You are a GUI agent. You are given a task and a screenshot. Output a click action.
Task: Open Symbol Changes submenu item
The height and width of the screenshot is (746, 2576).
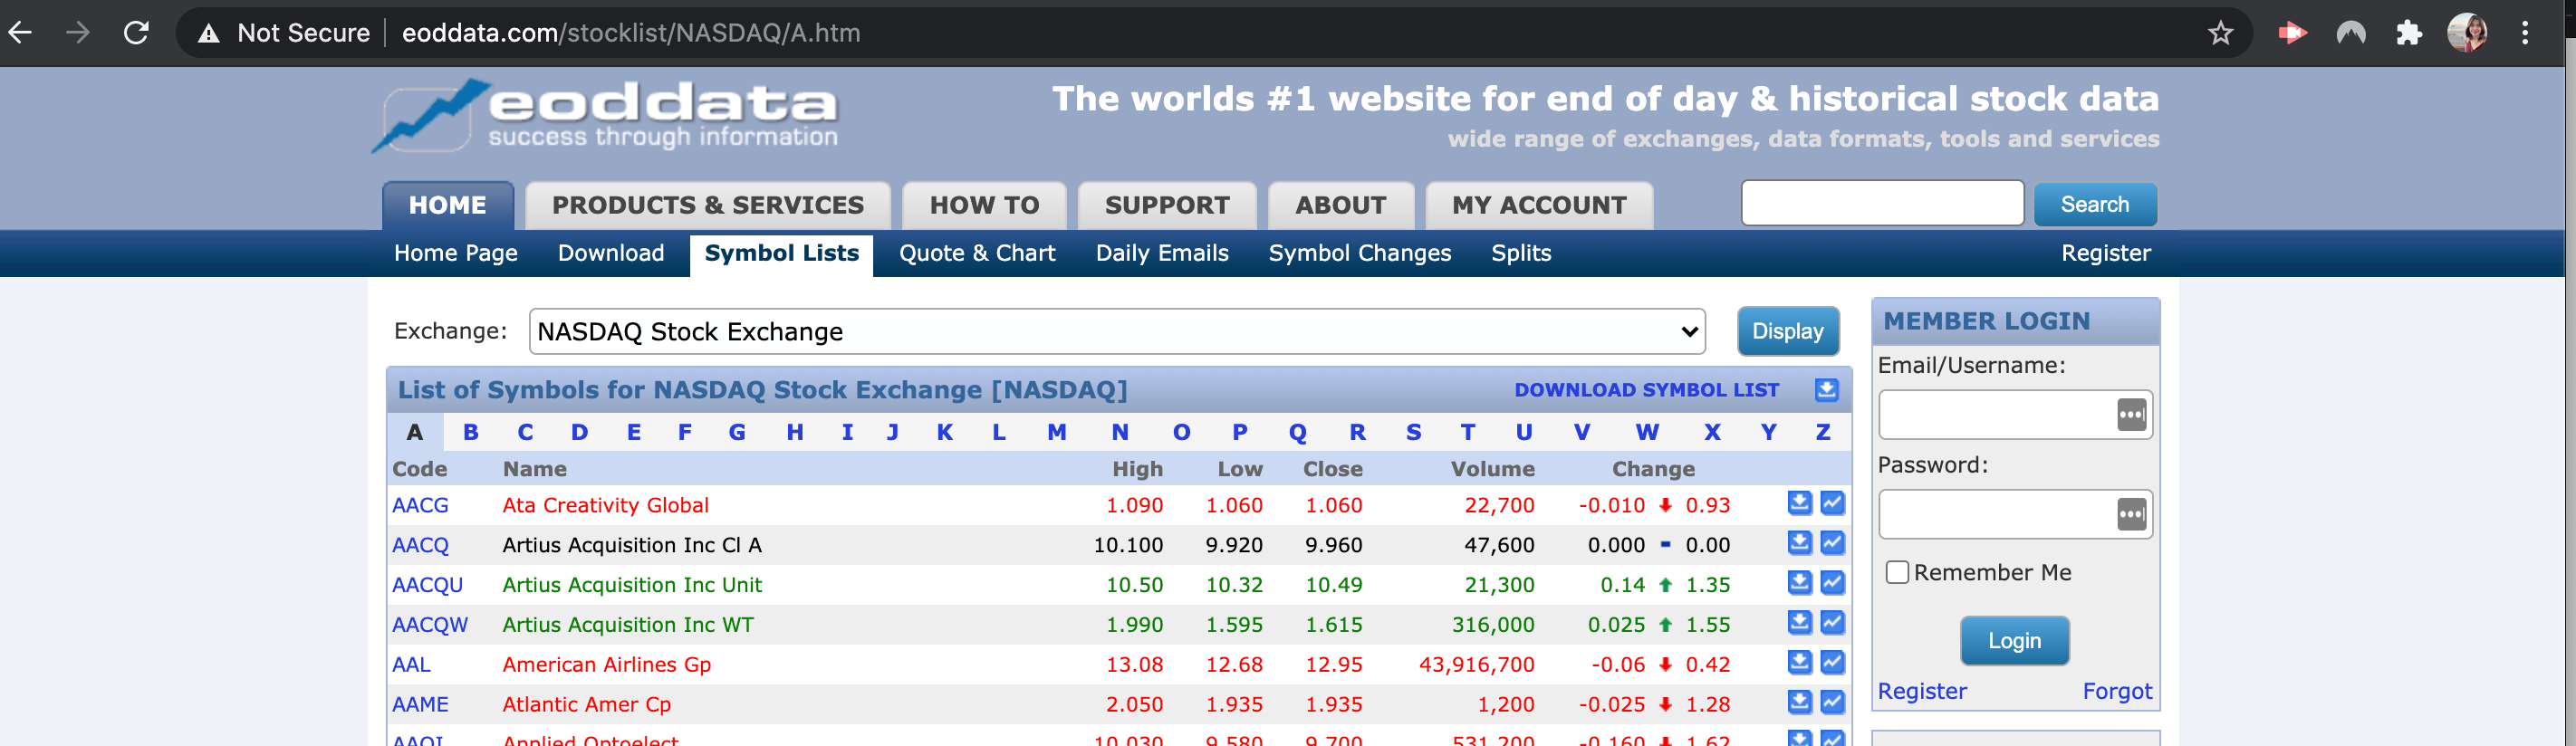pos(1360,253)
